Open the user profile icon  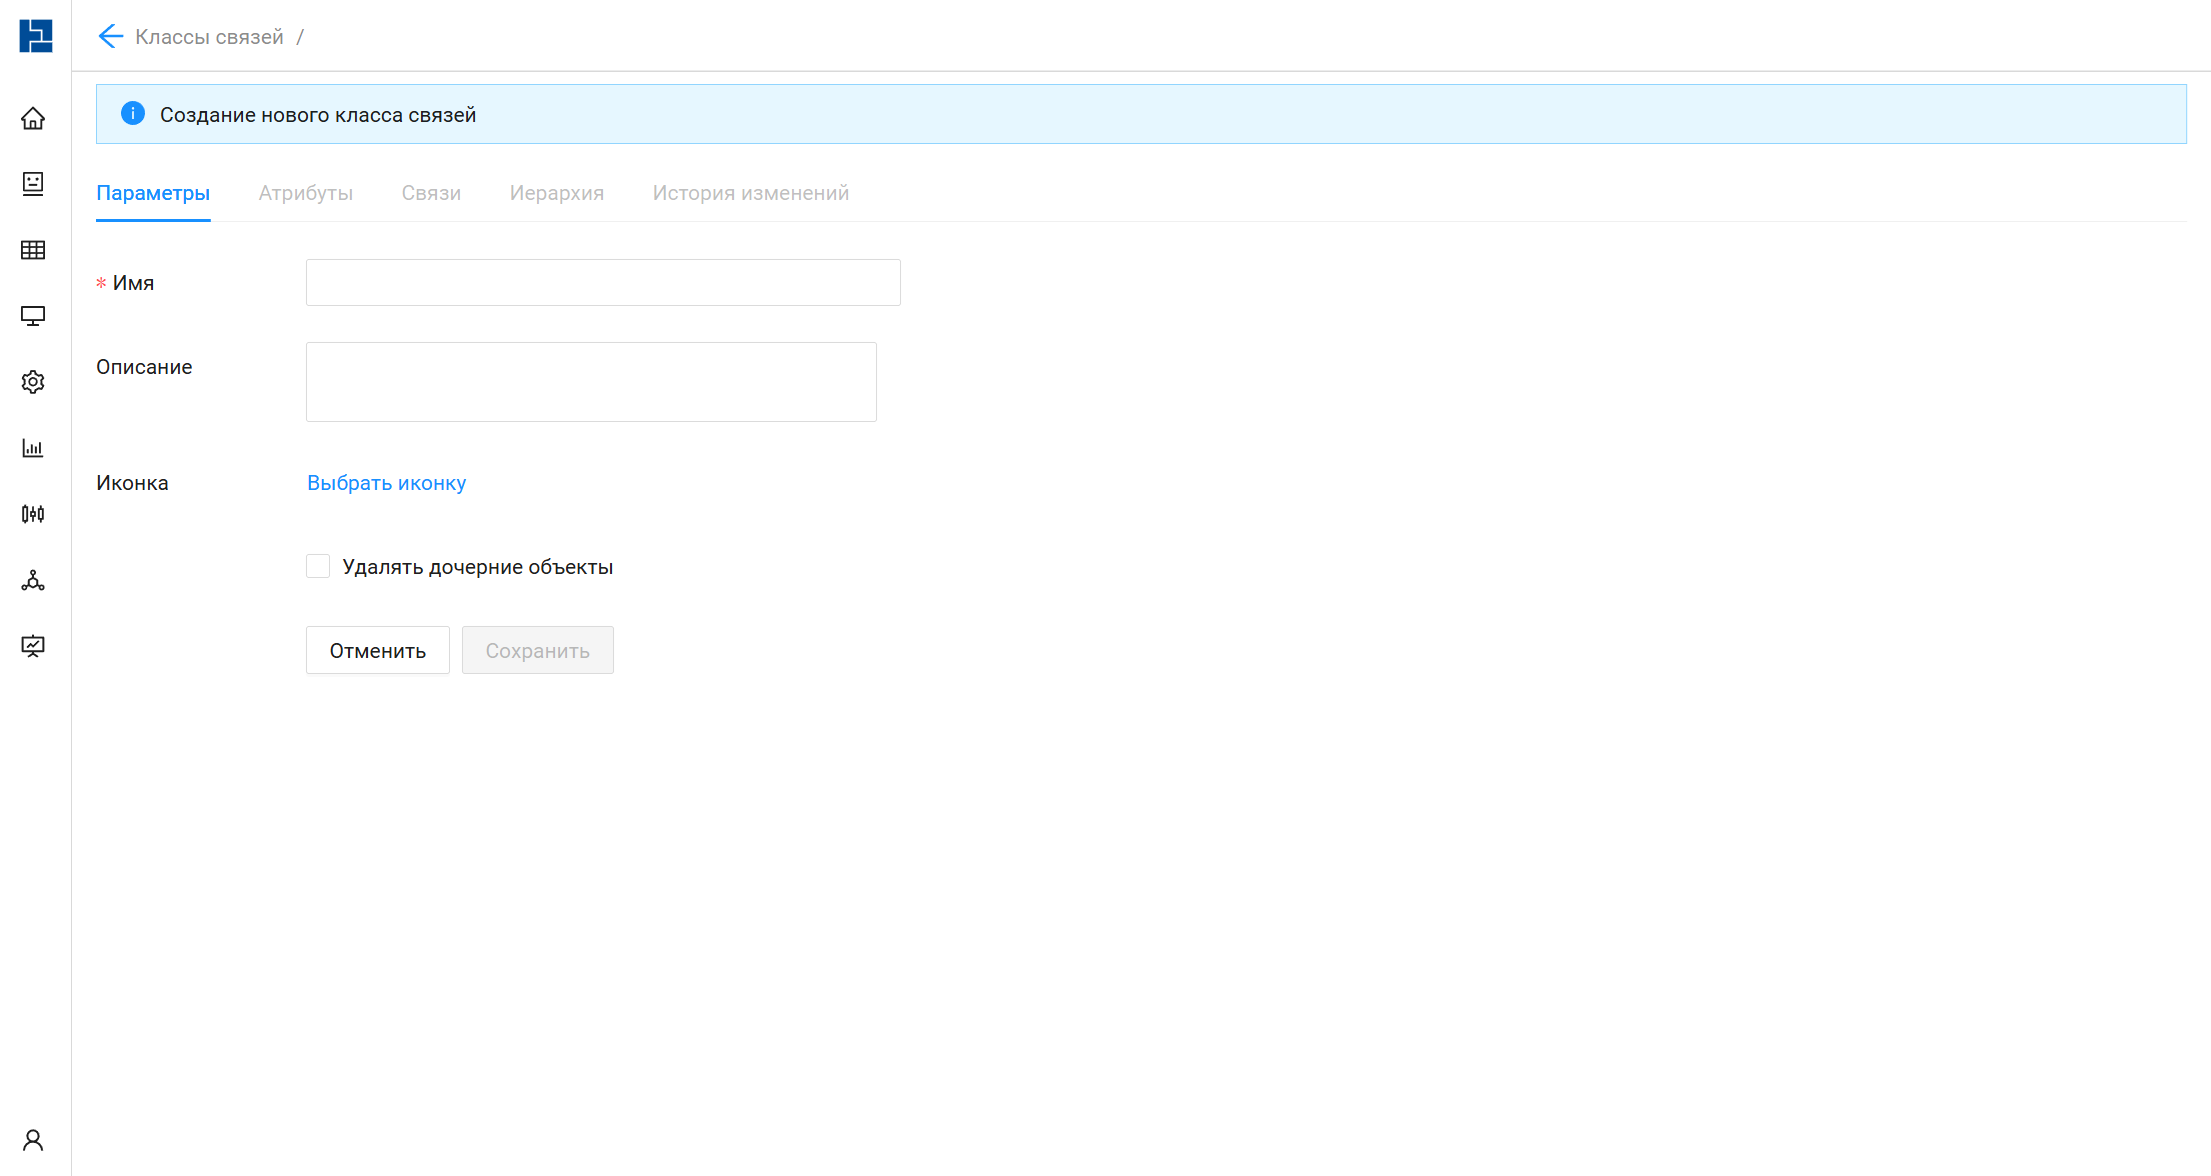pos(33,1140)
